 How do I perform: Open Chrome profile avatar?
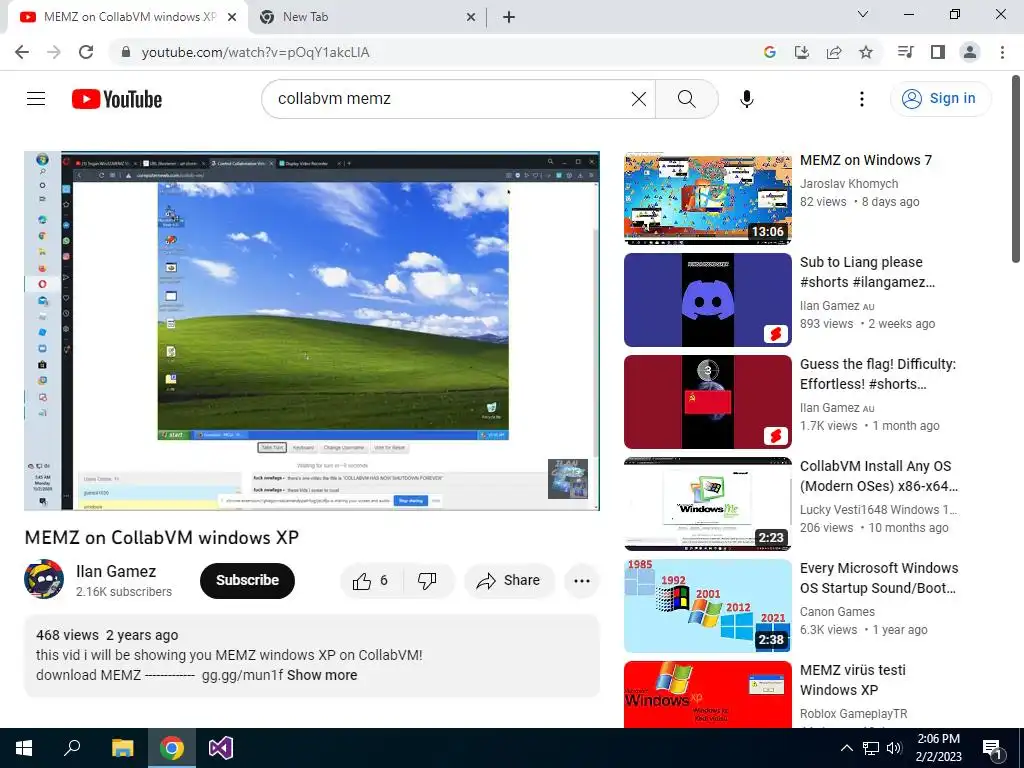click(970, 52)
